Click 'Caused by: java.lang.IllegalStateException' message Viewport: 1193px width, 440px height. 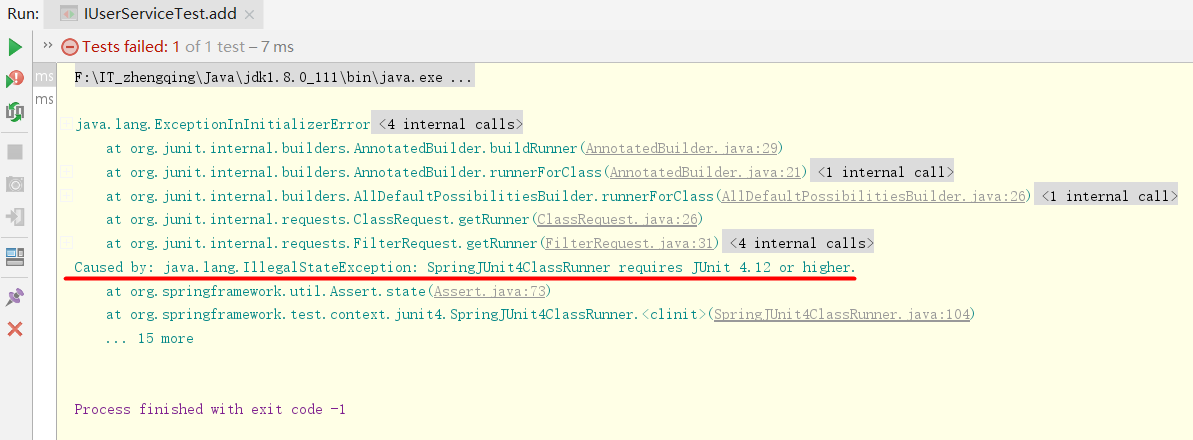click(x=466, y=268)
